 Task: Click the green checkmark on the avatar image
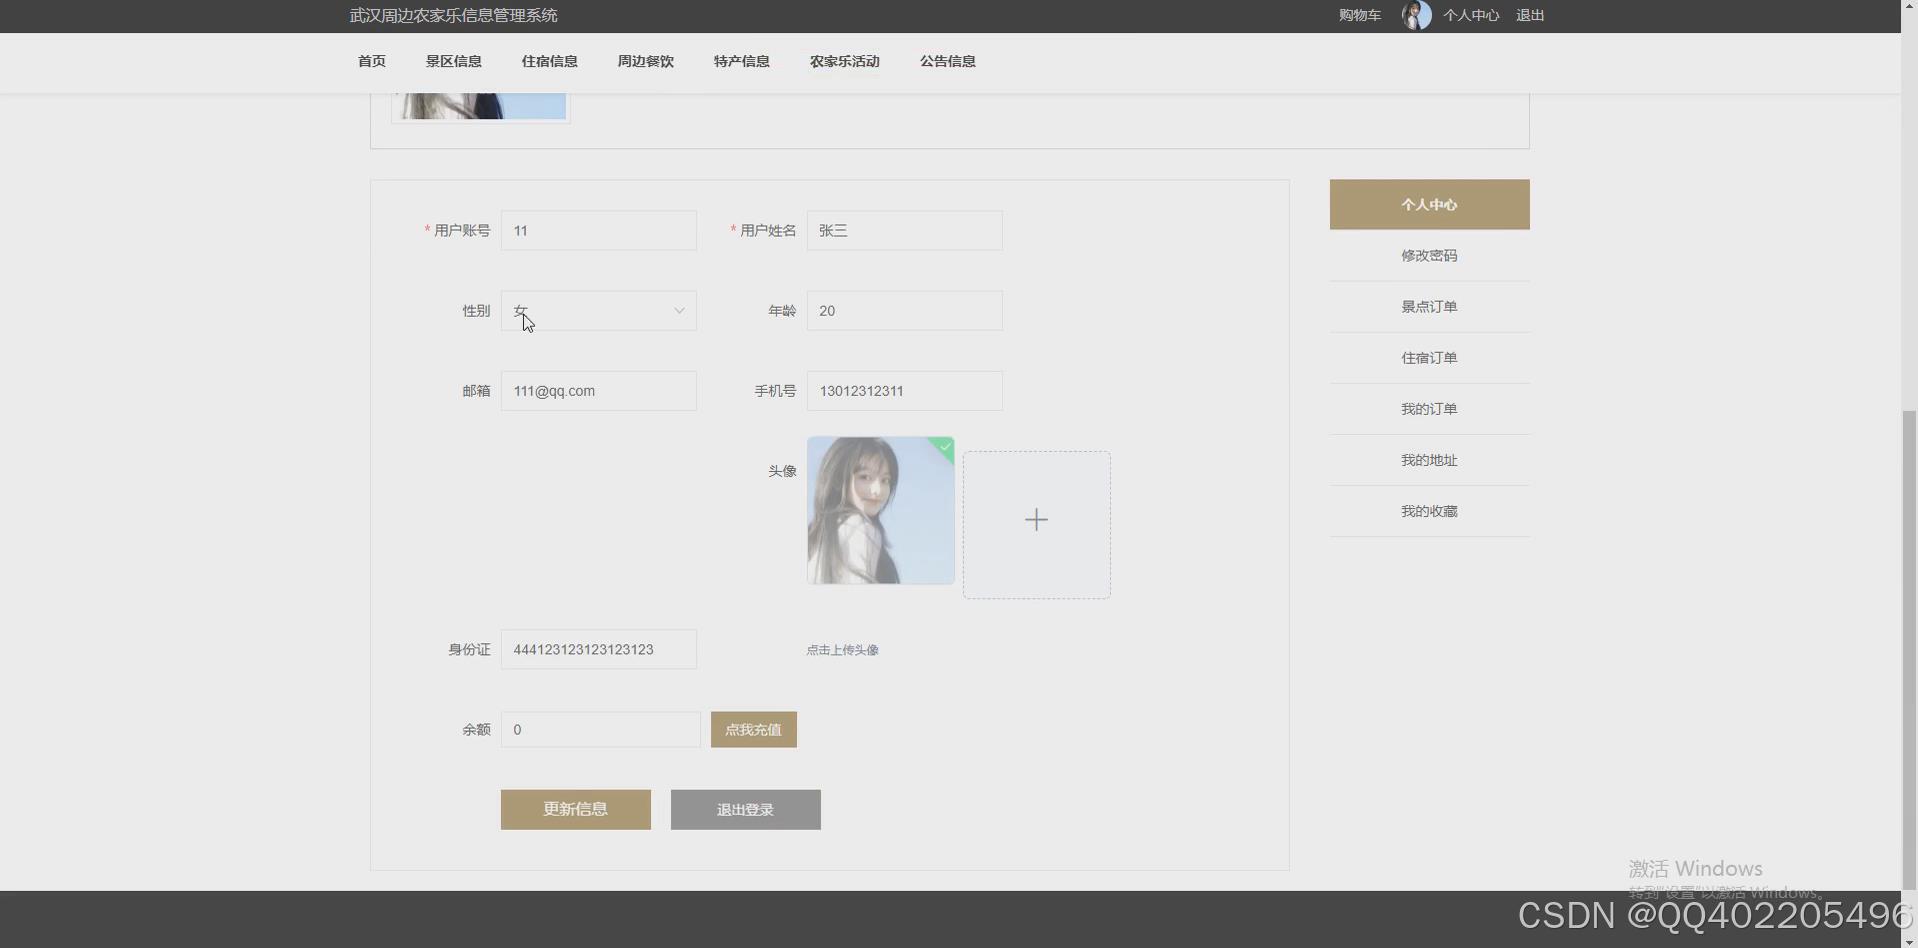(x=943, y=448)
